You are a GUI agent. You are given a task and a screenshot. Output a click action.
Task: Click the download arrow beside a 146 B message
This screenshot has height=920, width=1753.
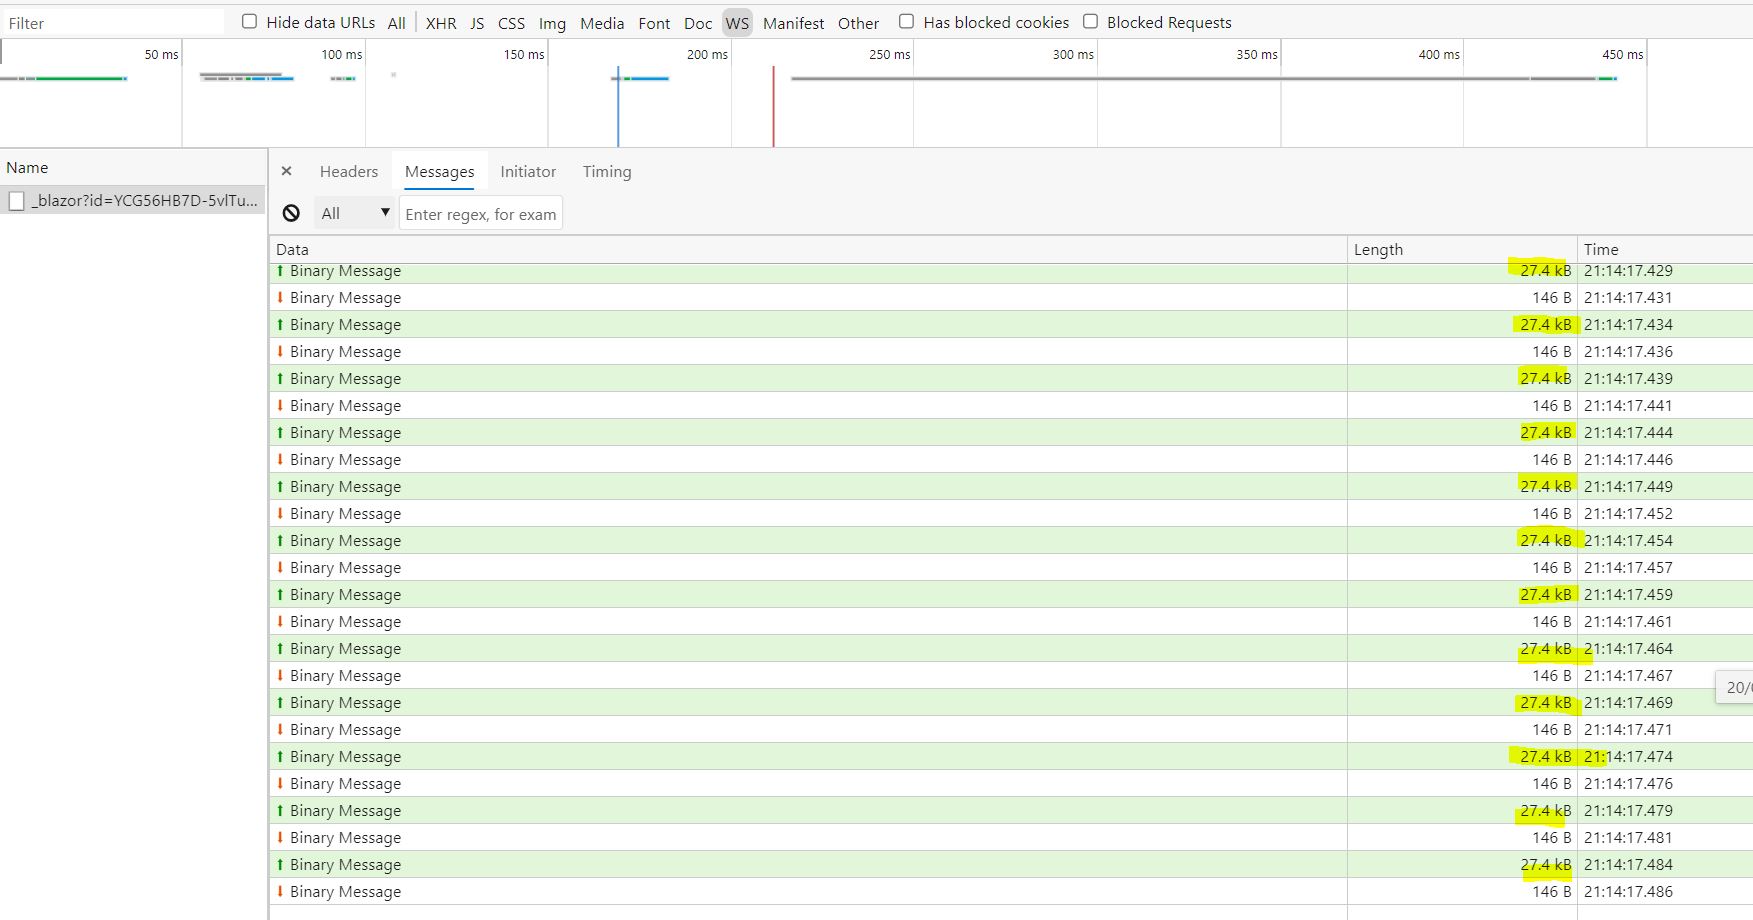pos(279,297)
